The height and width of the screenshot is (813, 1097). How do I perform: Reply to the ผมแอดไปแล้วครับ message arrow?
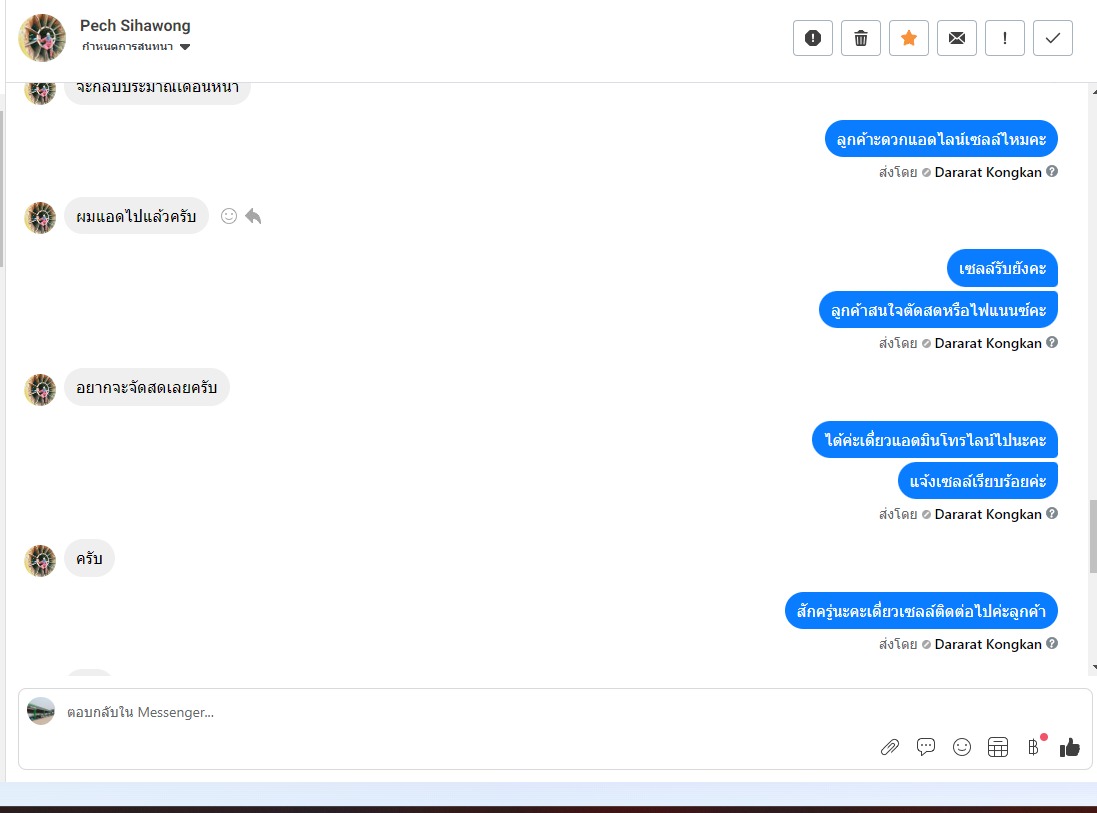click(253, 216)
